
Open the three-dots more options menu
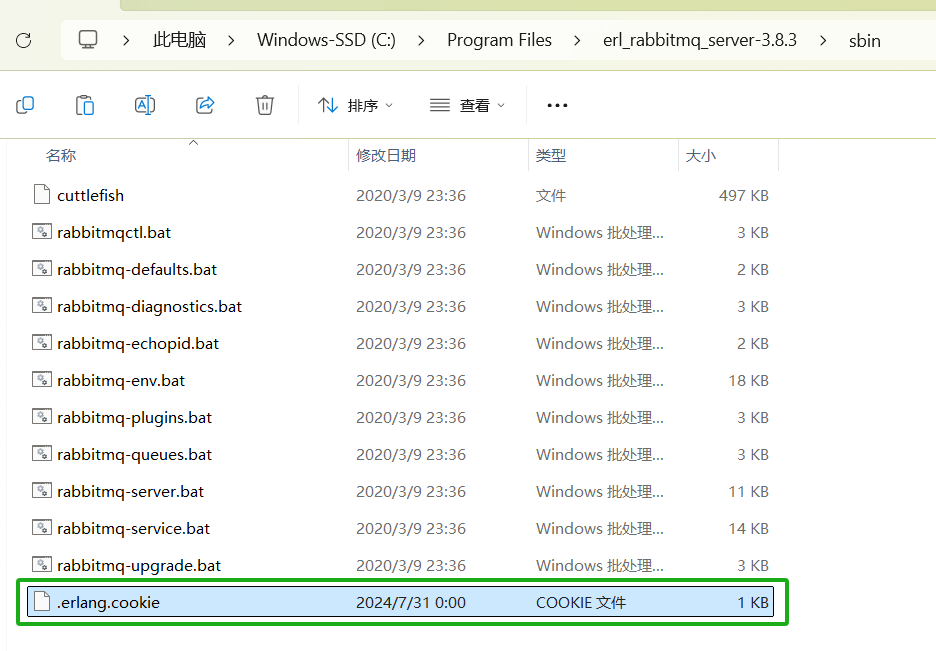tap(557, 106)
